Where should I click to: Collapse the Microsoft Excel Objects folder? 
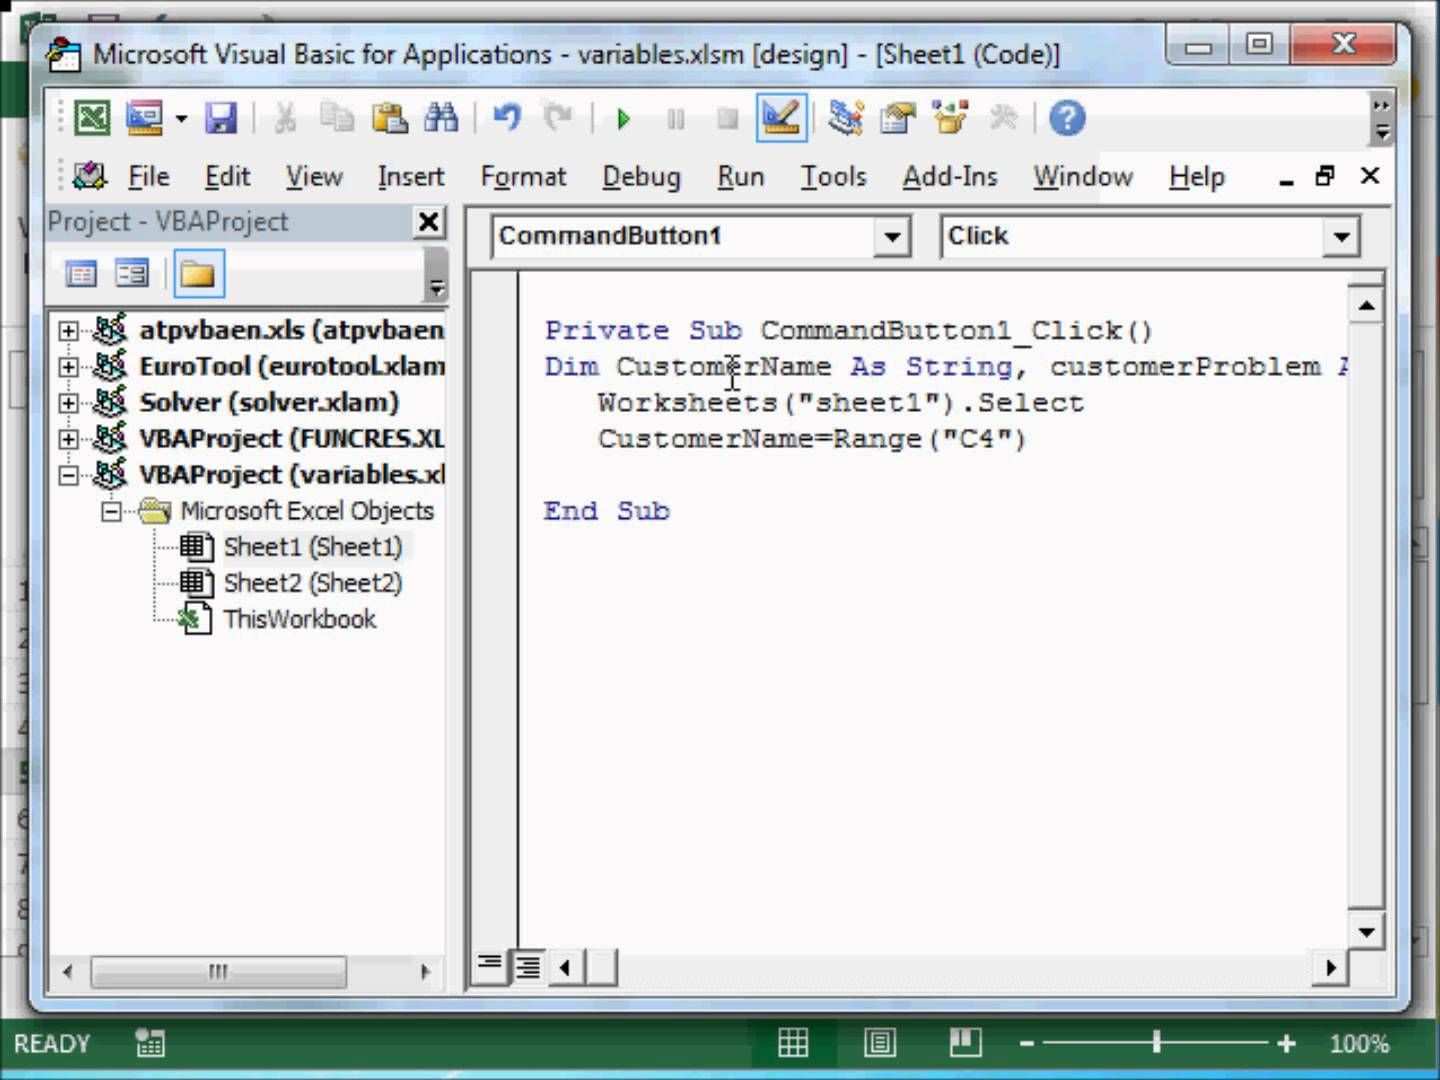(111, 512)
